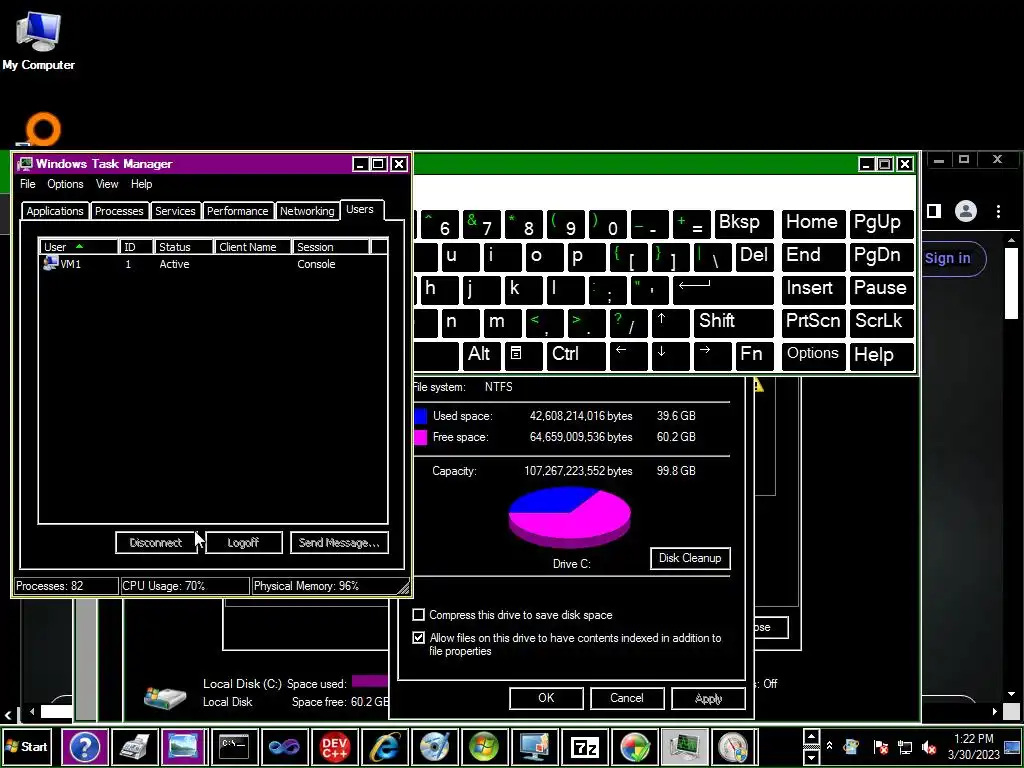Click the muted volume tray icon
Image resolution: width=1024 pixels, height=768 pixels.
point(929,746)
